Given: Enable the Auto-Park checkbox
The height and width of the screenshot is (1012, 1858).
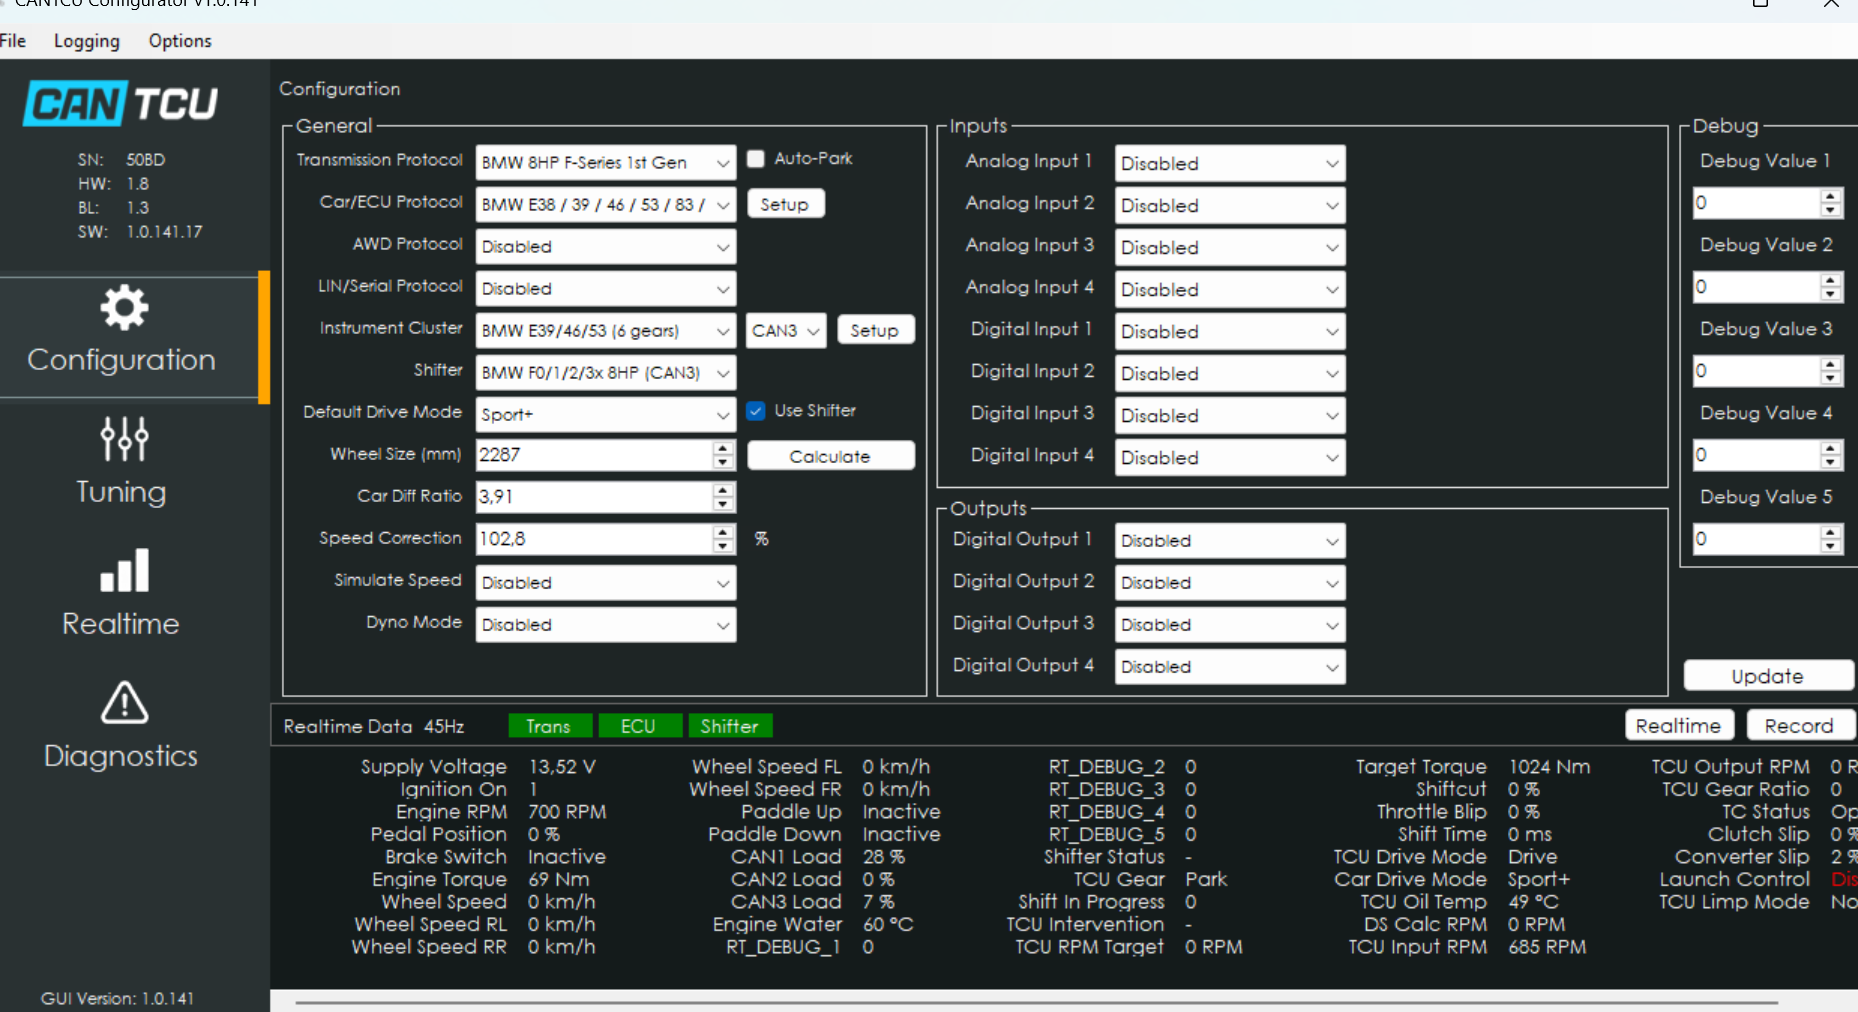Looking at the screenshot, I should 756,159.
